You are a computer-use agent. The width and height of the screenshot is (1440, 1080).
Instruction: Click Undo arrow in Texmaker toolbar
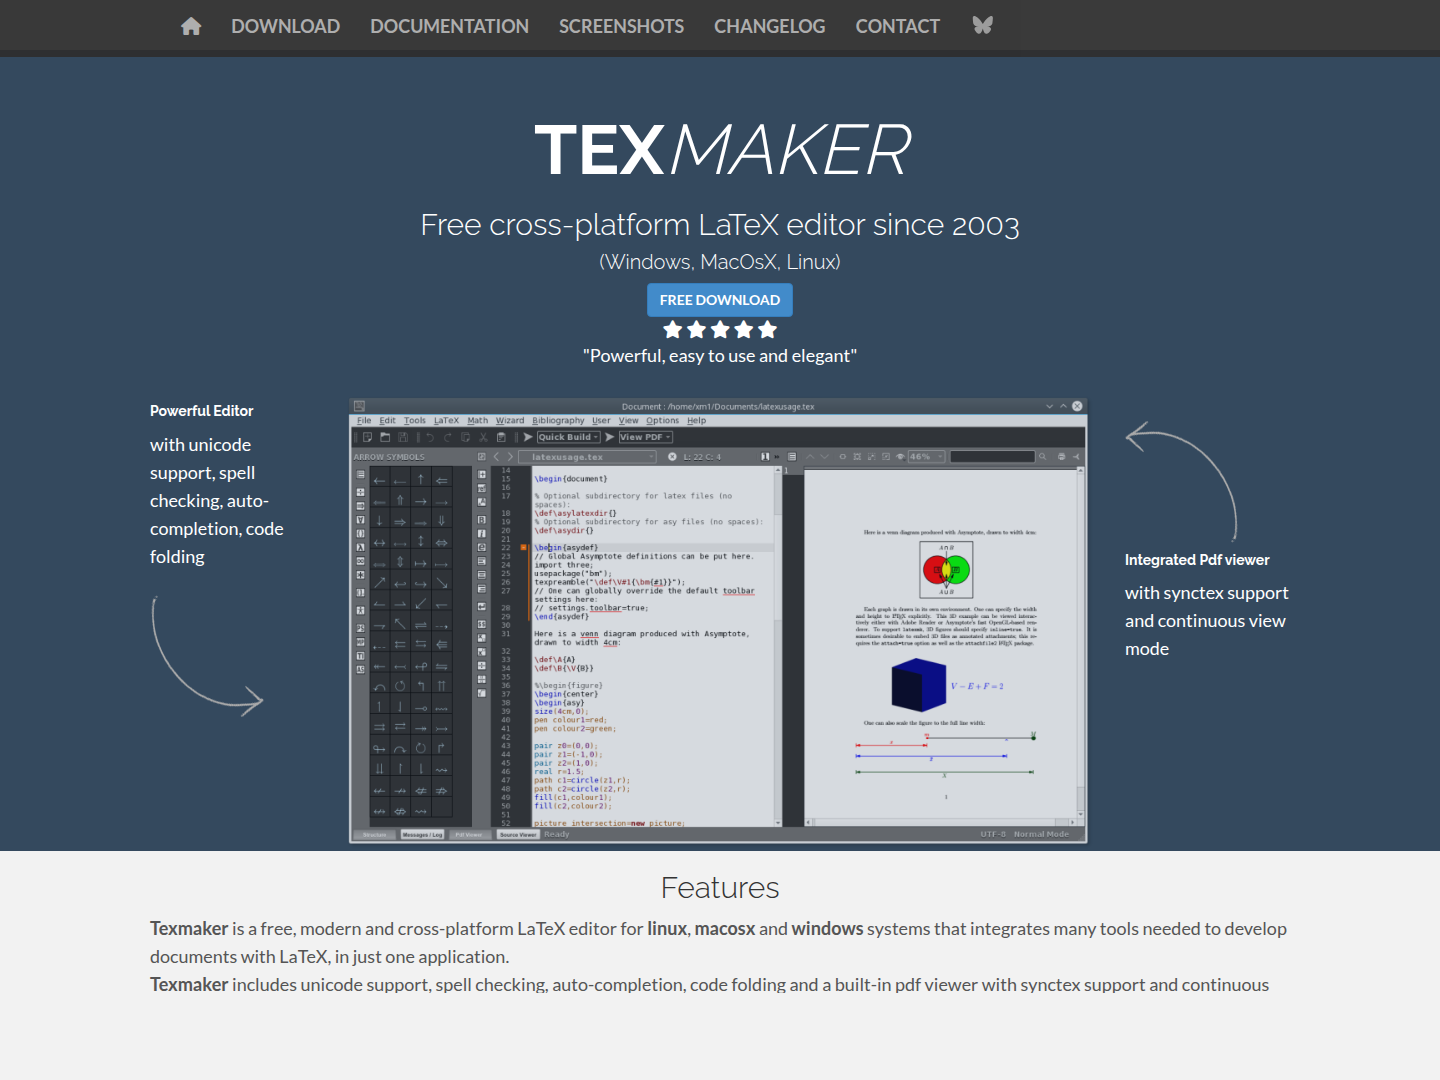pos(430,437)
